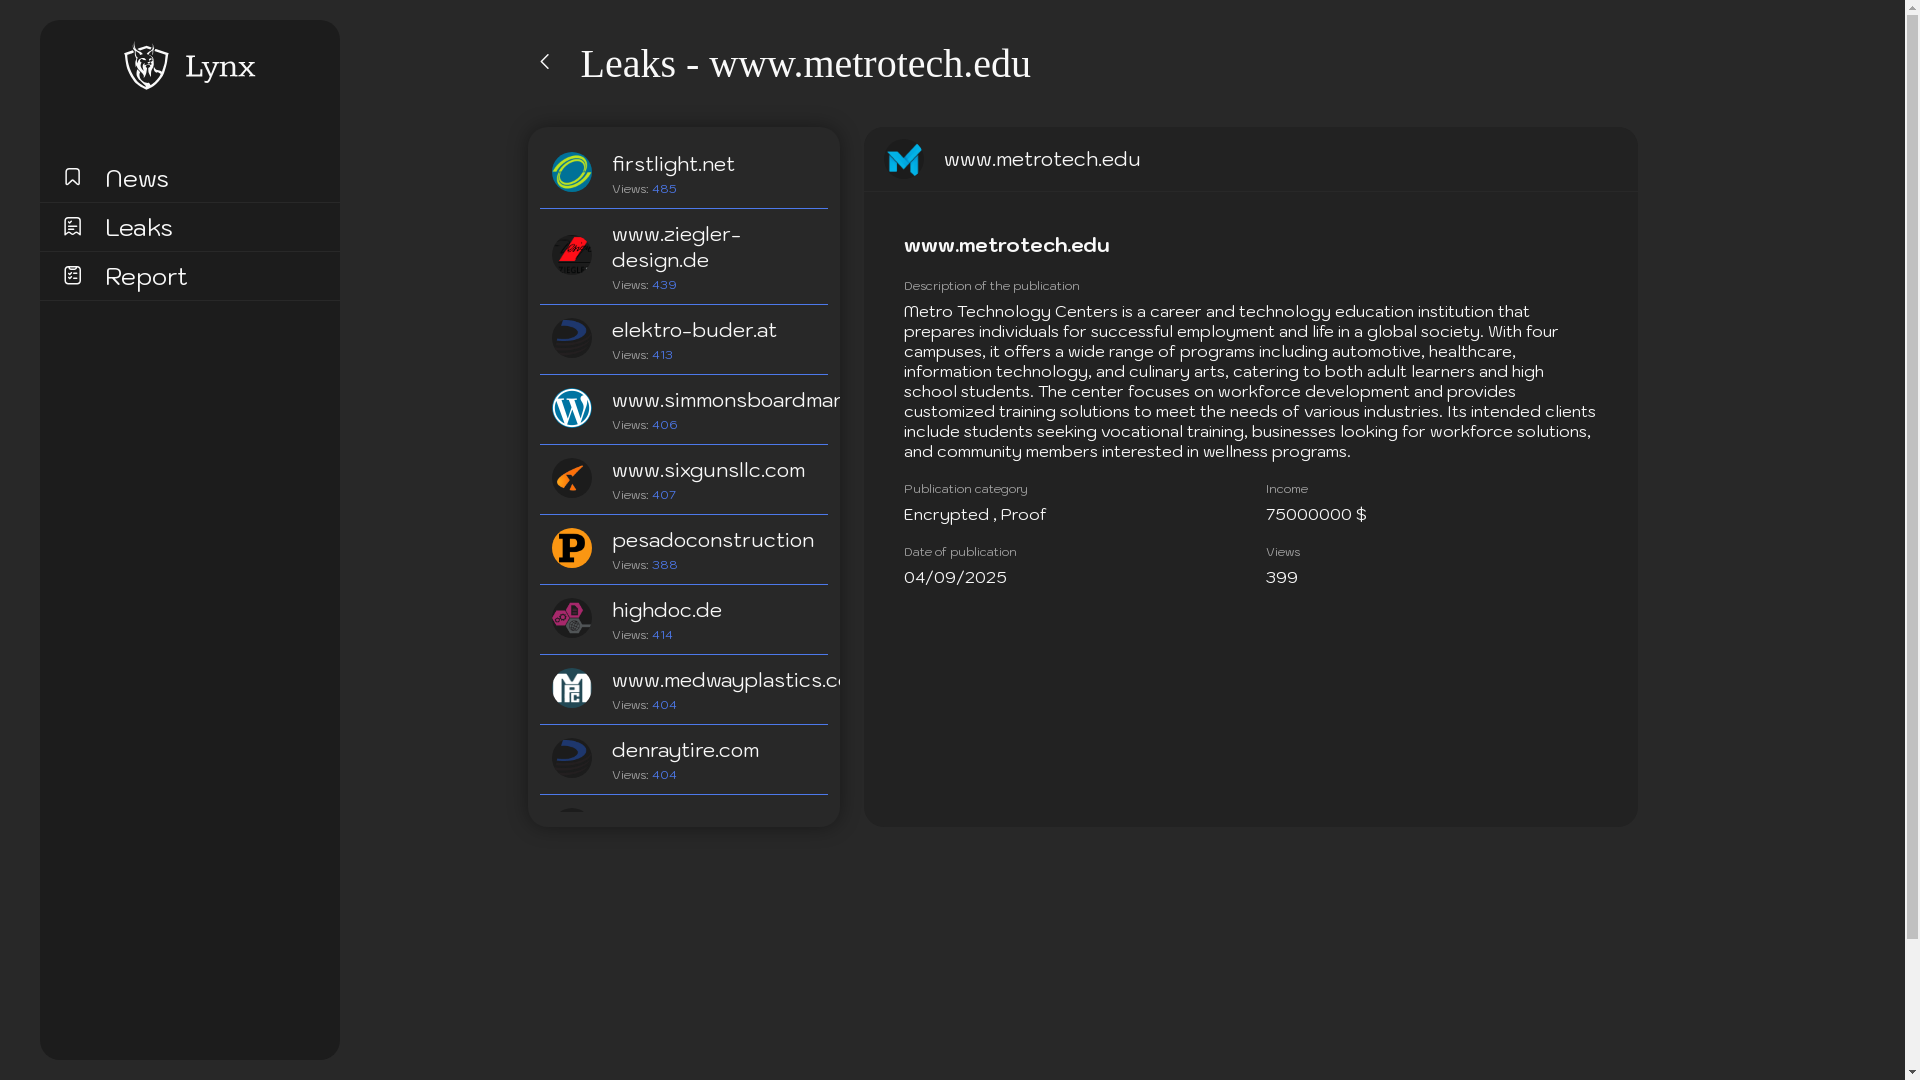This screenshot has width=1920, height=1080.
Task: Click the orange P icon for pesadoconstruction
Action: [571, 548]
